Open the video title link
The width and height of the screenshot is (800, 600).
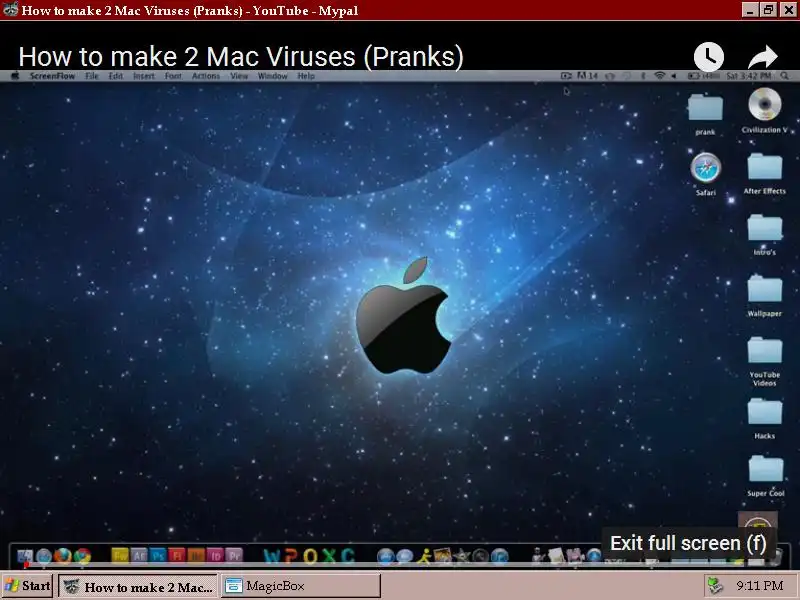(x=241, y=56)
